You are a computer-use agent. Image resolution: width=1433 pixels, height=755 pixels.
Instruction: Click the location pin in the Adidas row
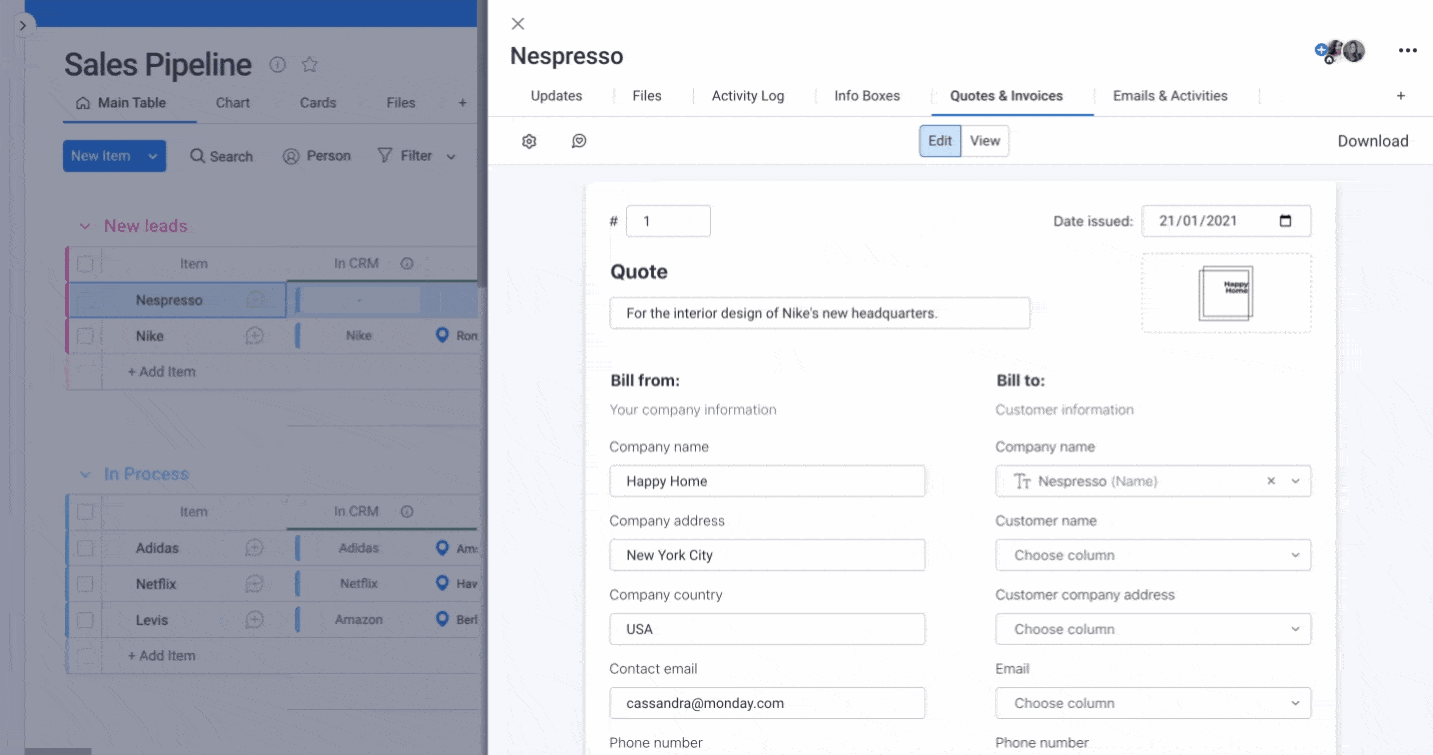click(x=442, y=547)
